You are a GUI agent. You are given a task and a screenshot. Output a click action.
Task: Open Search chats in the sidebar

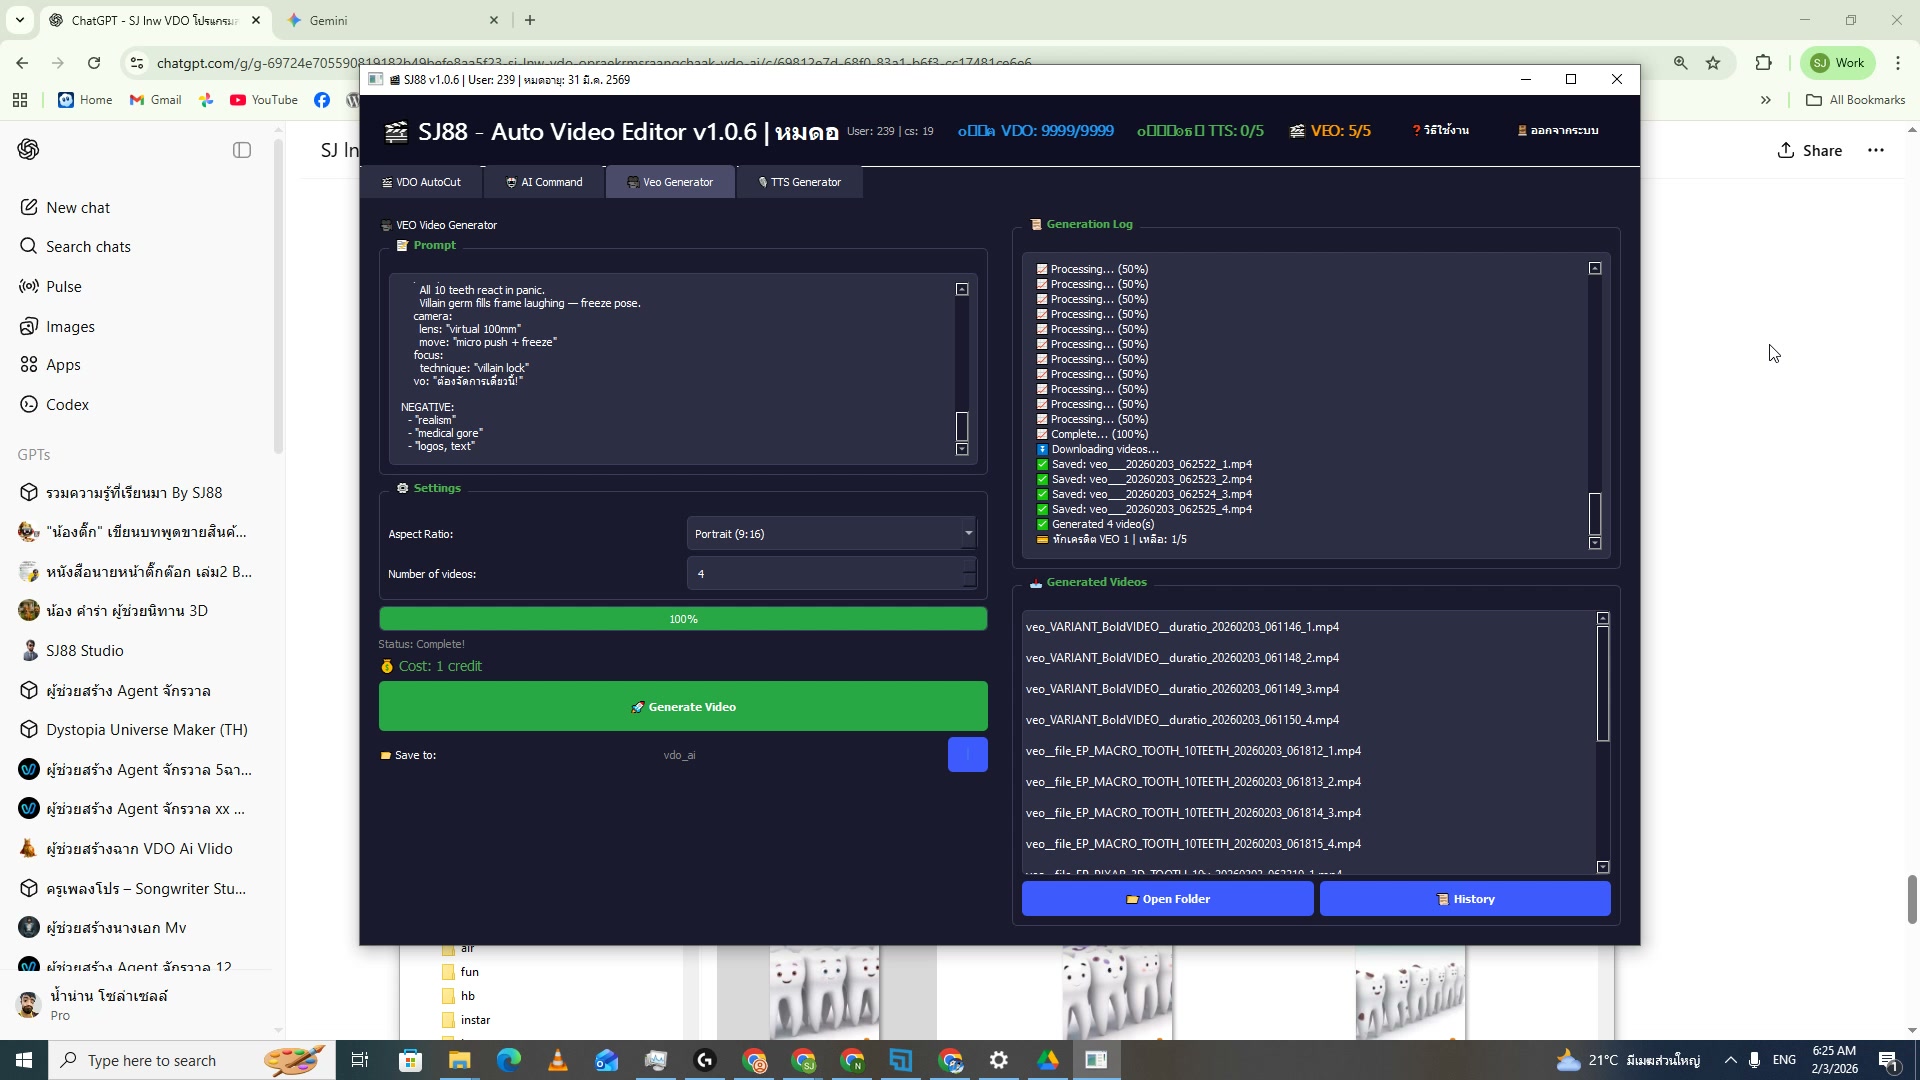click(89, 246)
